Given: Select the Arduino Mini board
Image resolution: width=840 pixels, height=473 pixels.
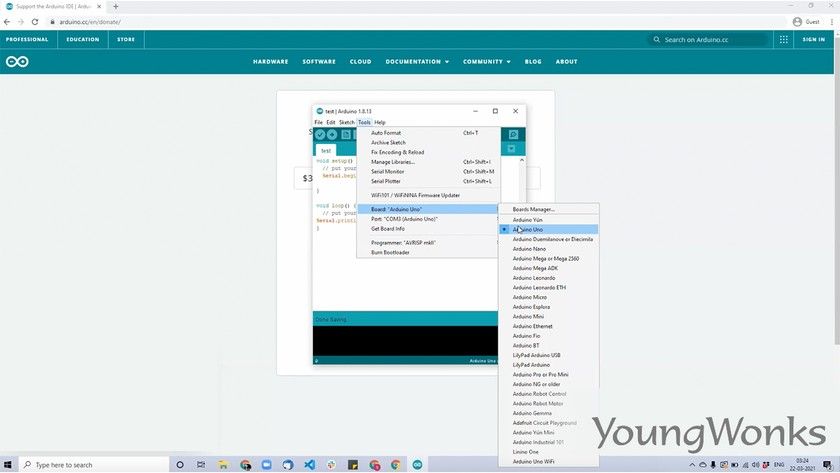Looking at the screenshot, I should click(x=549, y=317).
